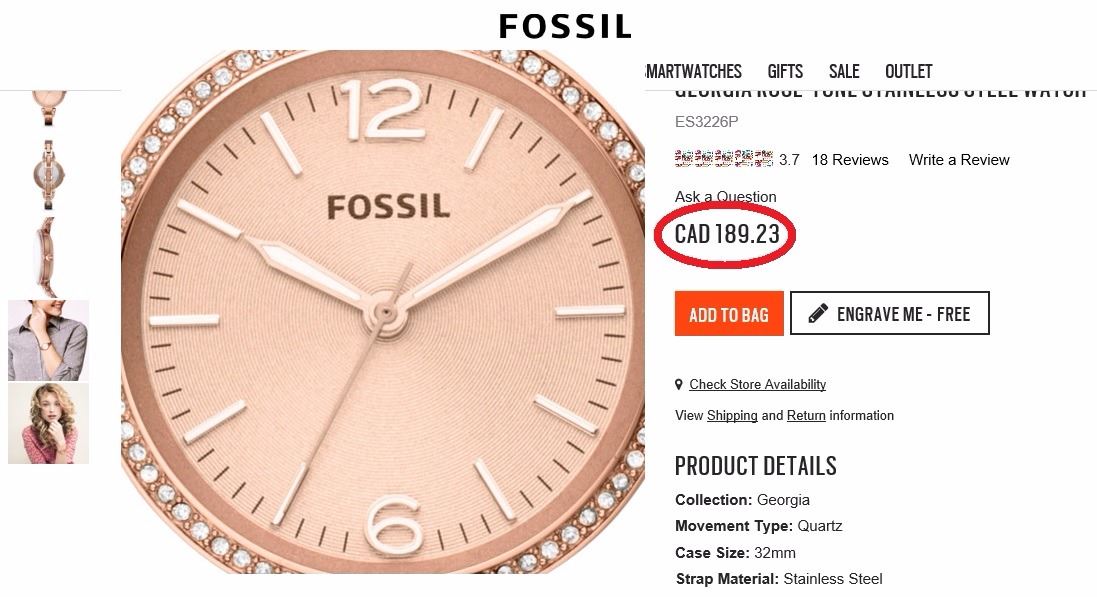Open the Gifts menu

tap(785, 71)
